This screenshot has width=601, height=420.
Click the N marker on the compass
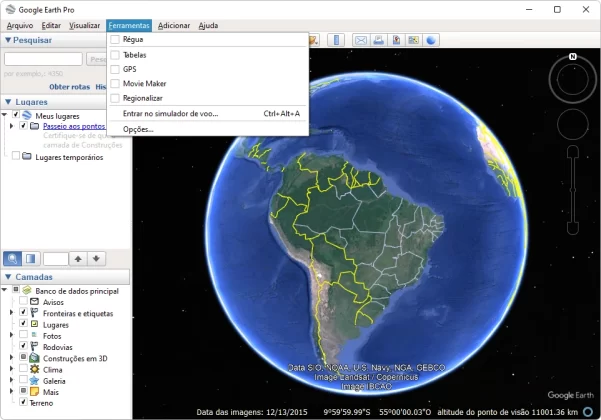click(573, 56)
